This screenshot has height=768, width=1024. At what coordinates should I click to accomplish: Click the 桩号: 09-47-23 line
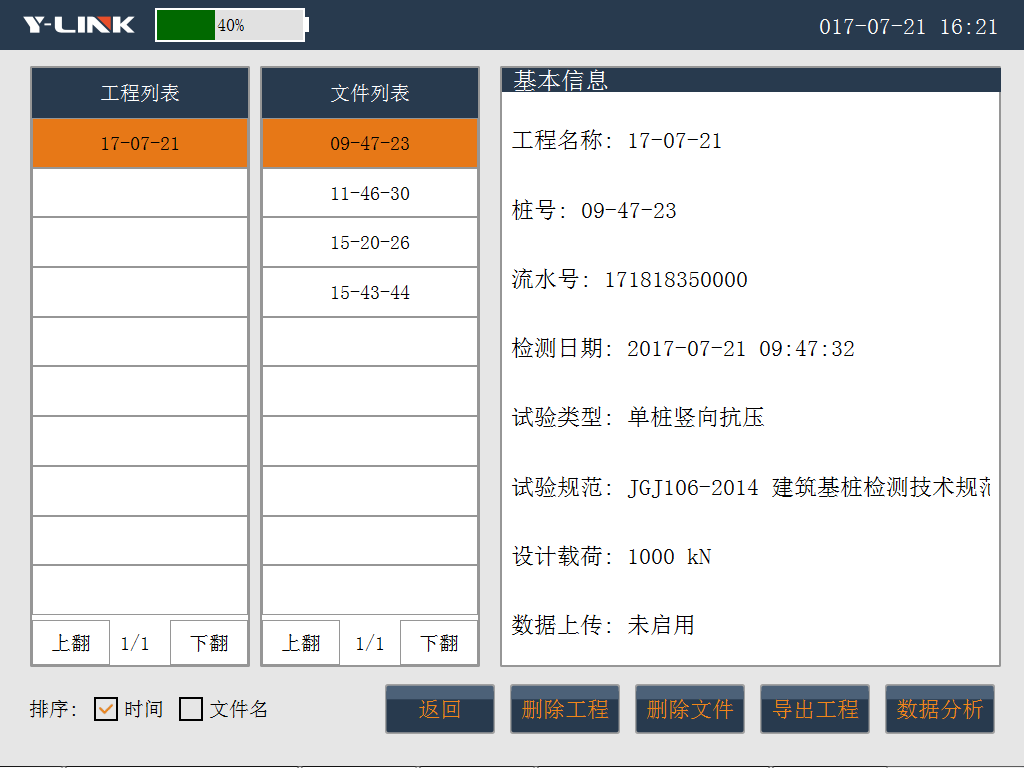[594, 210]
